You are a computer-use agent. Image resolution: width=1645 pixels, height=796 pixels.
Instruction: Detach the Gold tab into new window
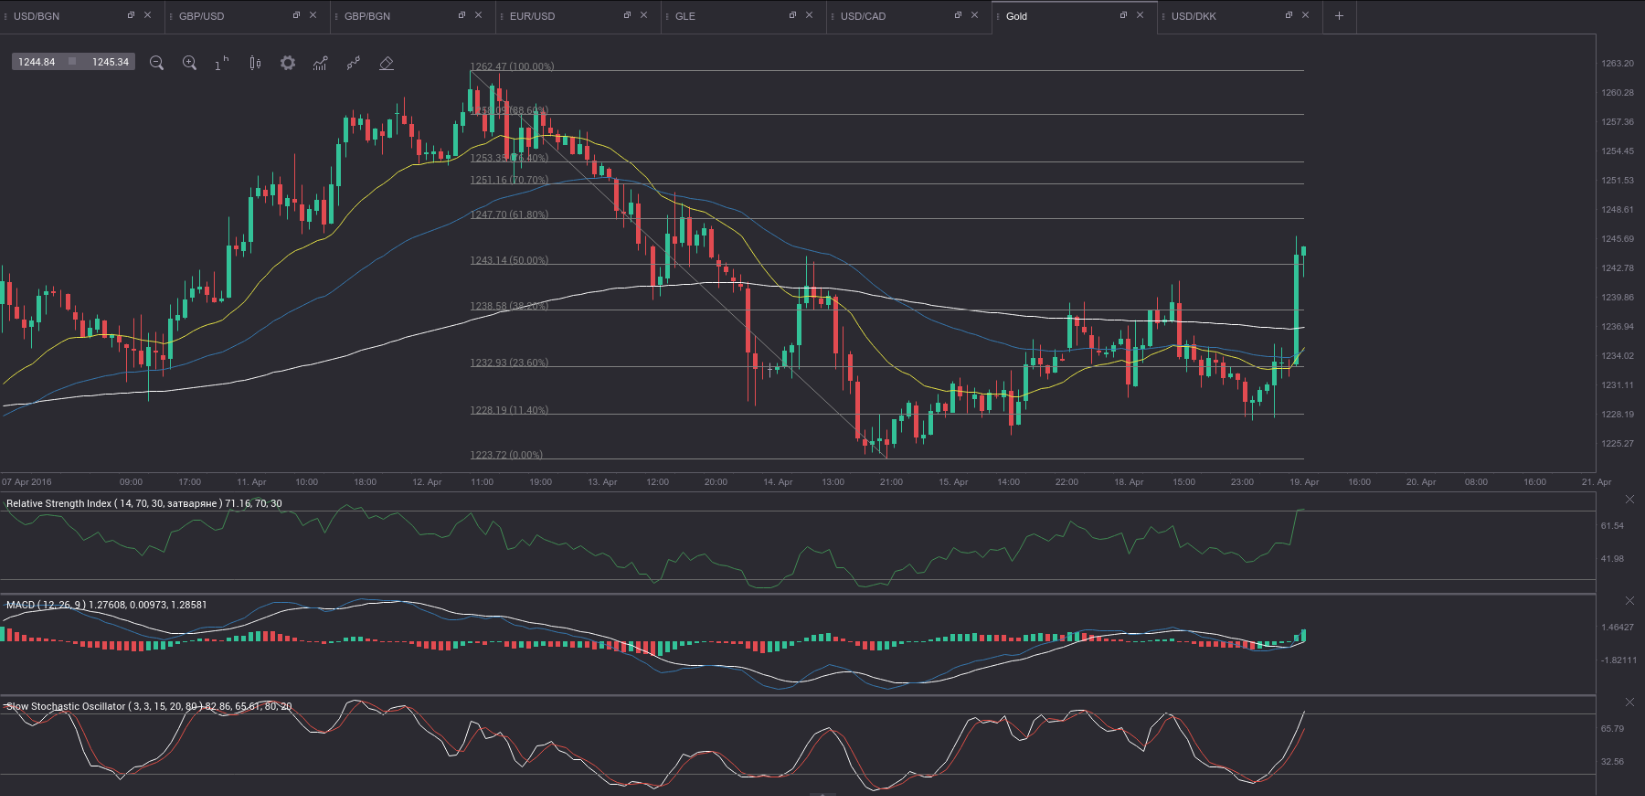1123,16
